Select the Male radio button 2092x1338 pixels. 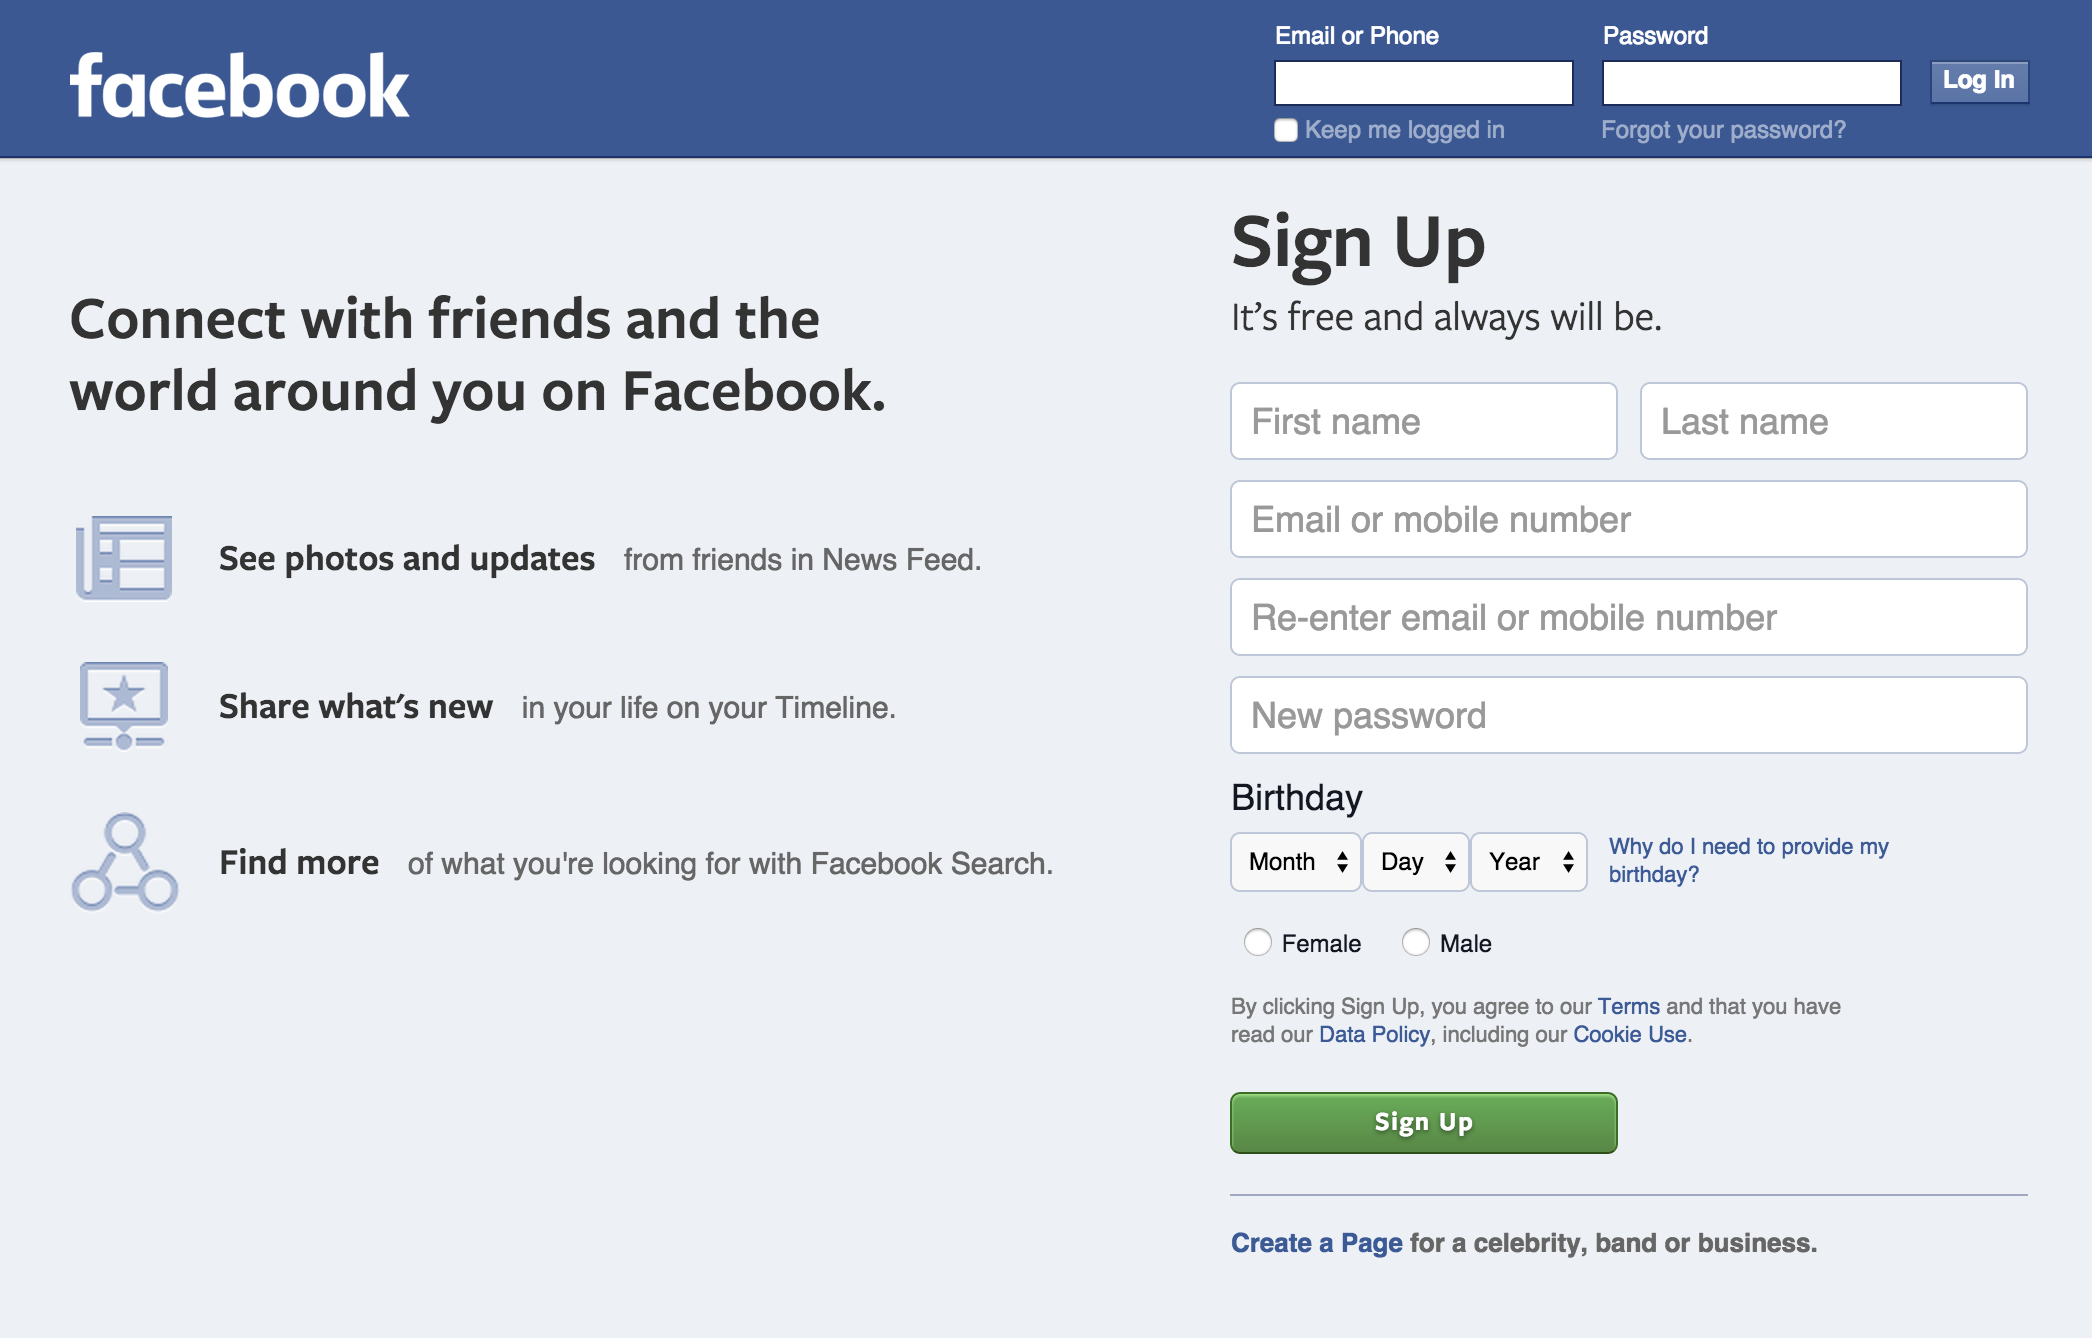[x=1413, y=942]
